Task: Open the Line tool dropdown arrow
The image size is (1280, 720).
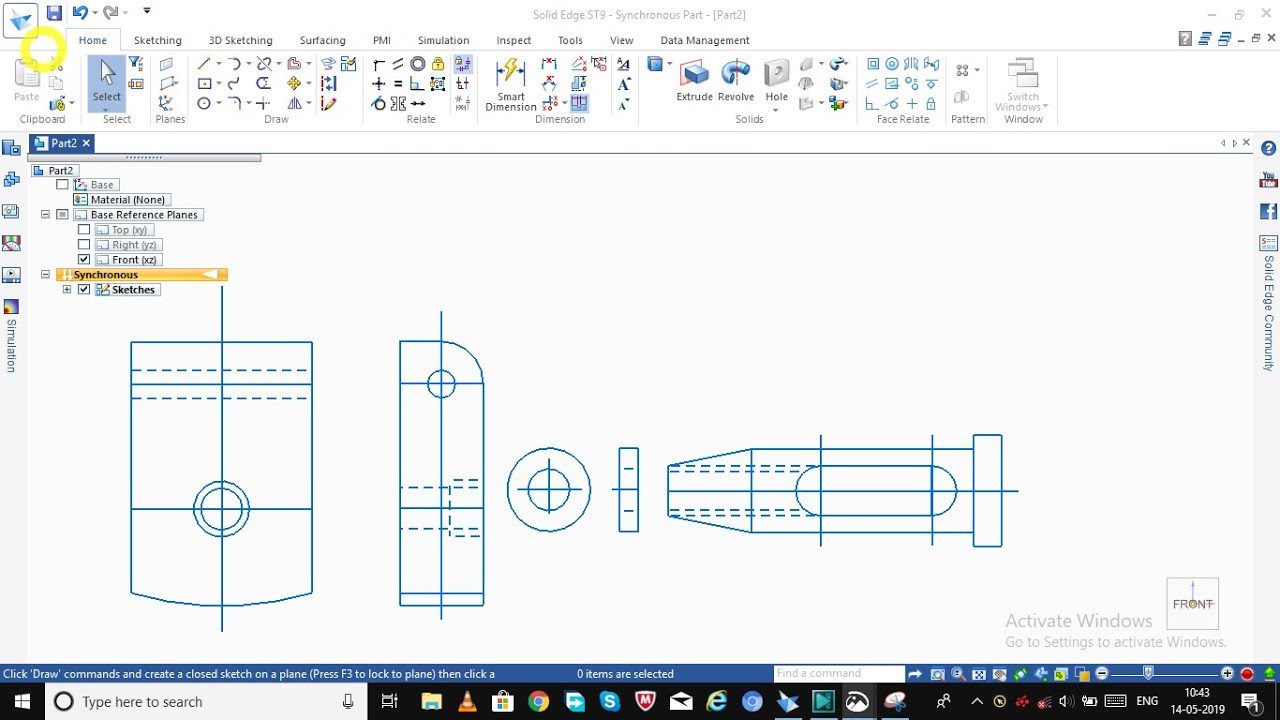Action: 219,64
